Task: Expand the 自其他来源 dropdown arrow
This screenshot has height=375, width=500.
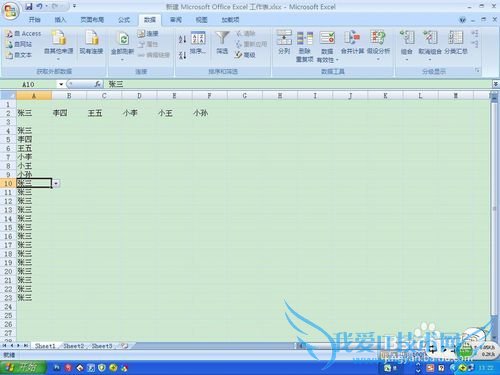Action: [x=58, y=60]
